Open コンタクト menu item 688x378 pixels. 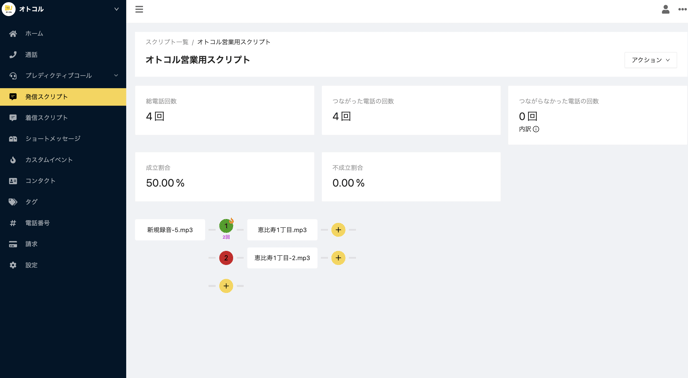(63, 181)
